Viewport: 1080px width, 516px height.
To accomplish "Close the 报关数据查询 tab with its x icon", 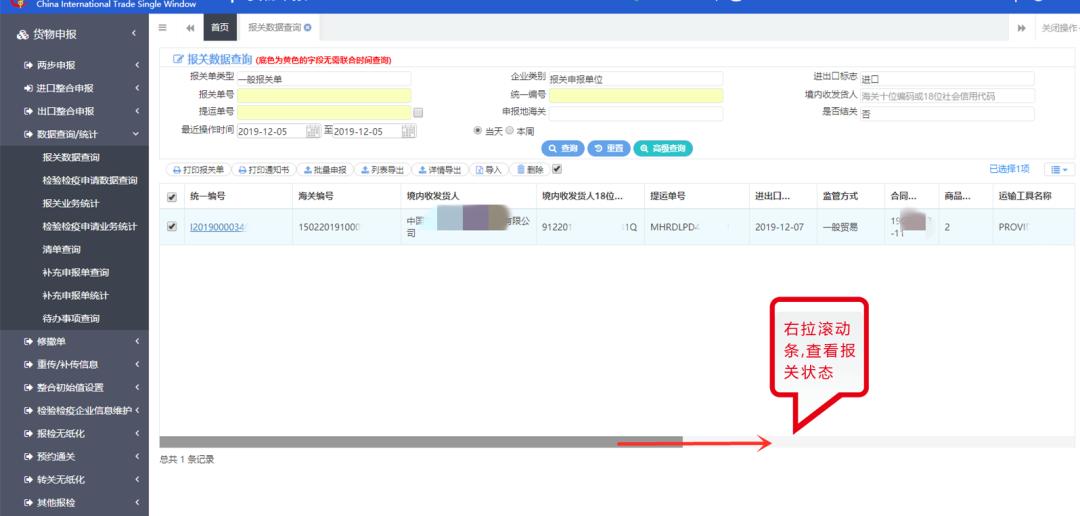I will pyautogui.click(x=308, y=28).
